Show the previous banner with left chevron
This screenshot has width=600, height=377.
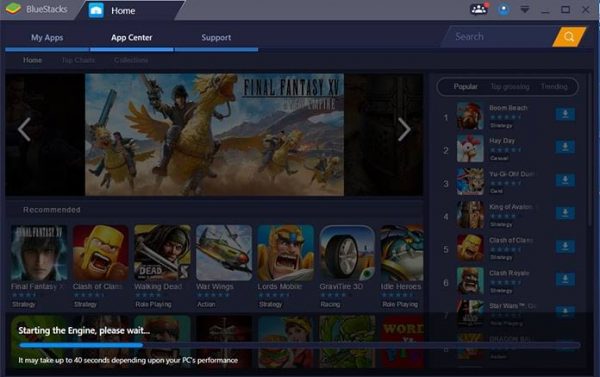(x=24, y=130)
